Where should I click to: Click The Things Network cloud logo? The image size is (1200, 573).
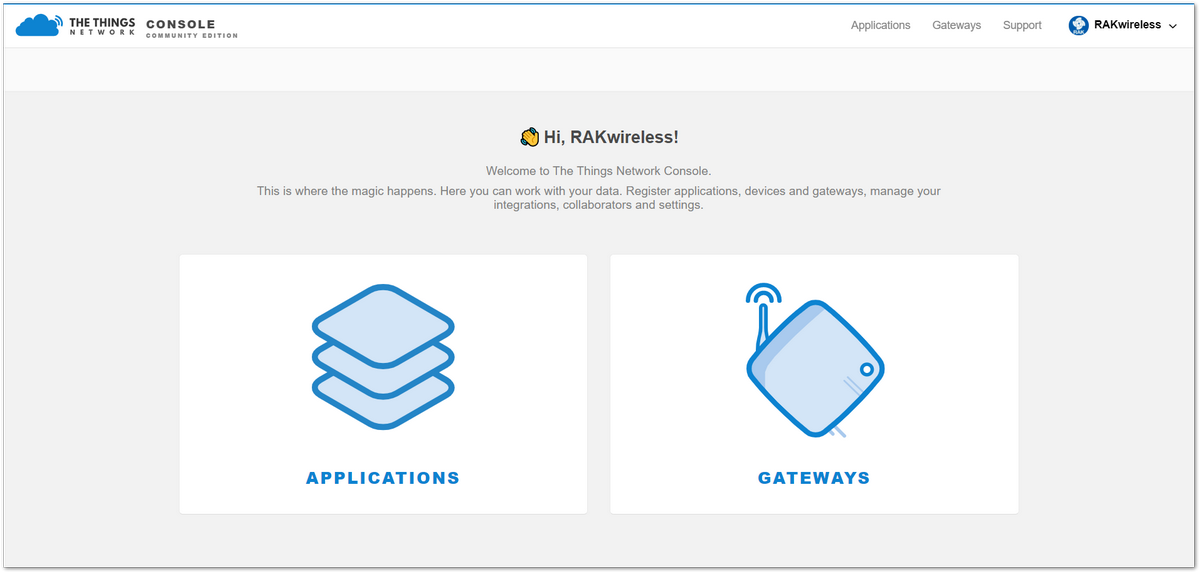point(39,25)
